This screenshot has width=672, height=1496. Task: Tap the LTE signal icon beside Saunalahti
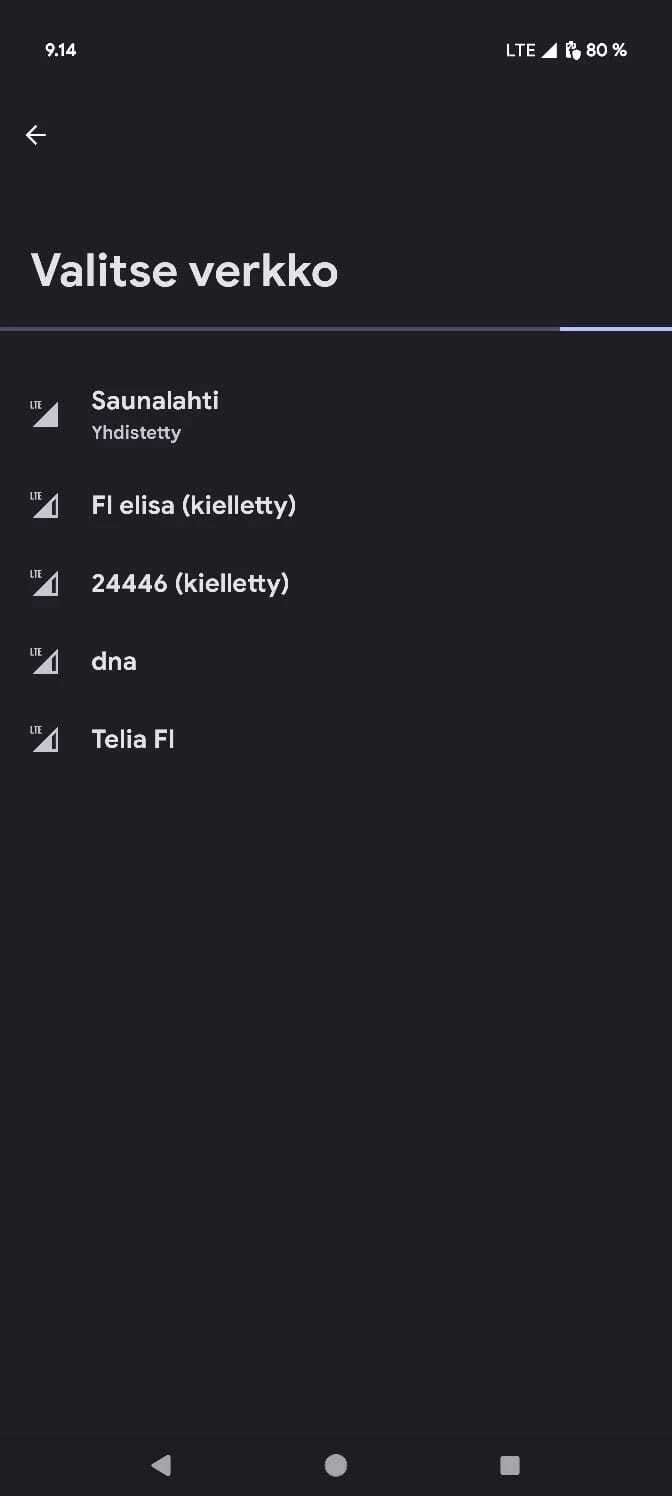pos(45,413)
